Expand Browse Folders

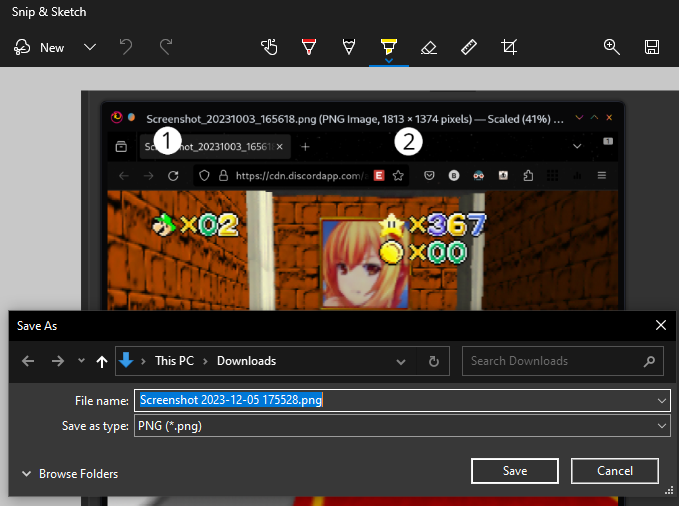click(x=70, y=474)
